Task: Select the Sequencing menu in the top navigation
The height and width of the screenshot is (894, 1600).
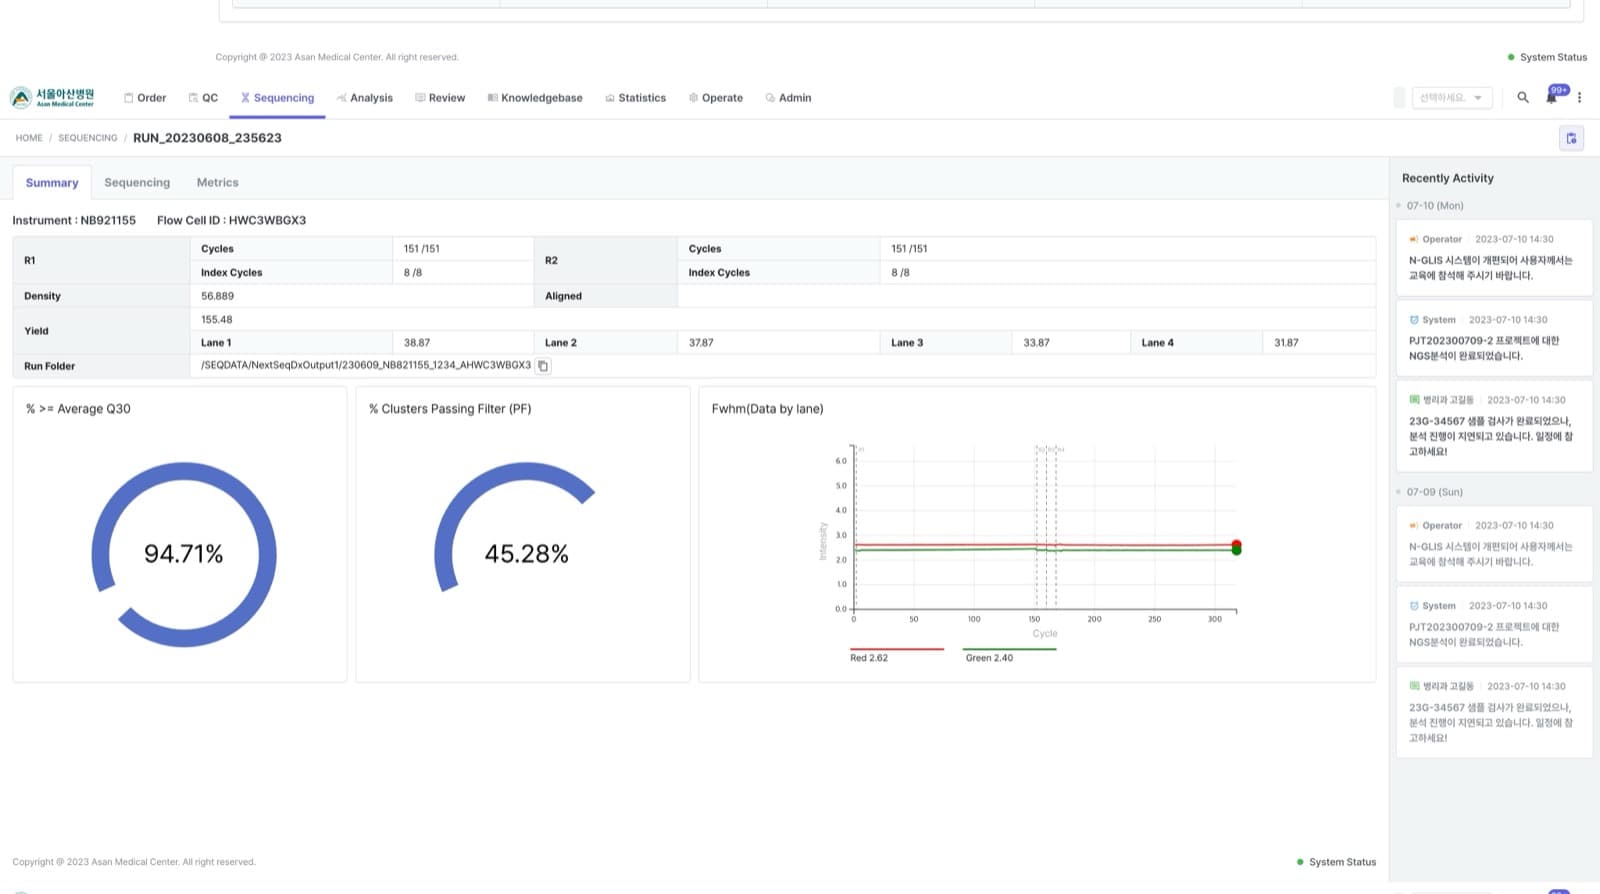Action: point(277,98)
